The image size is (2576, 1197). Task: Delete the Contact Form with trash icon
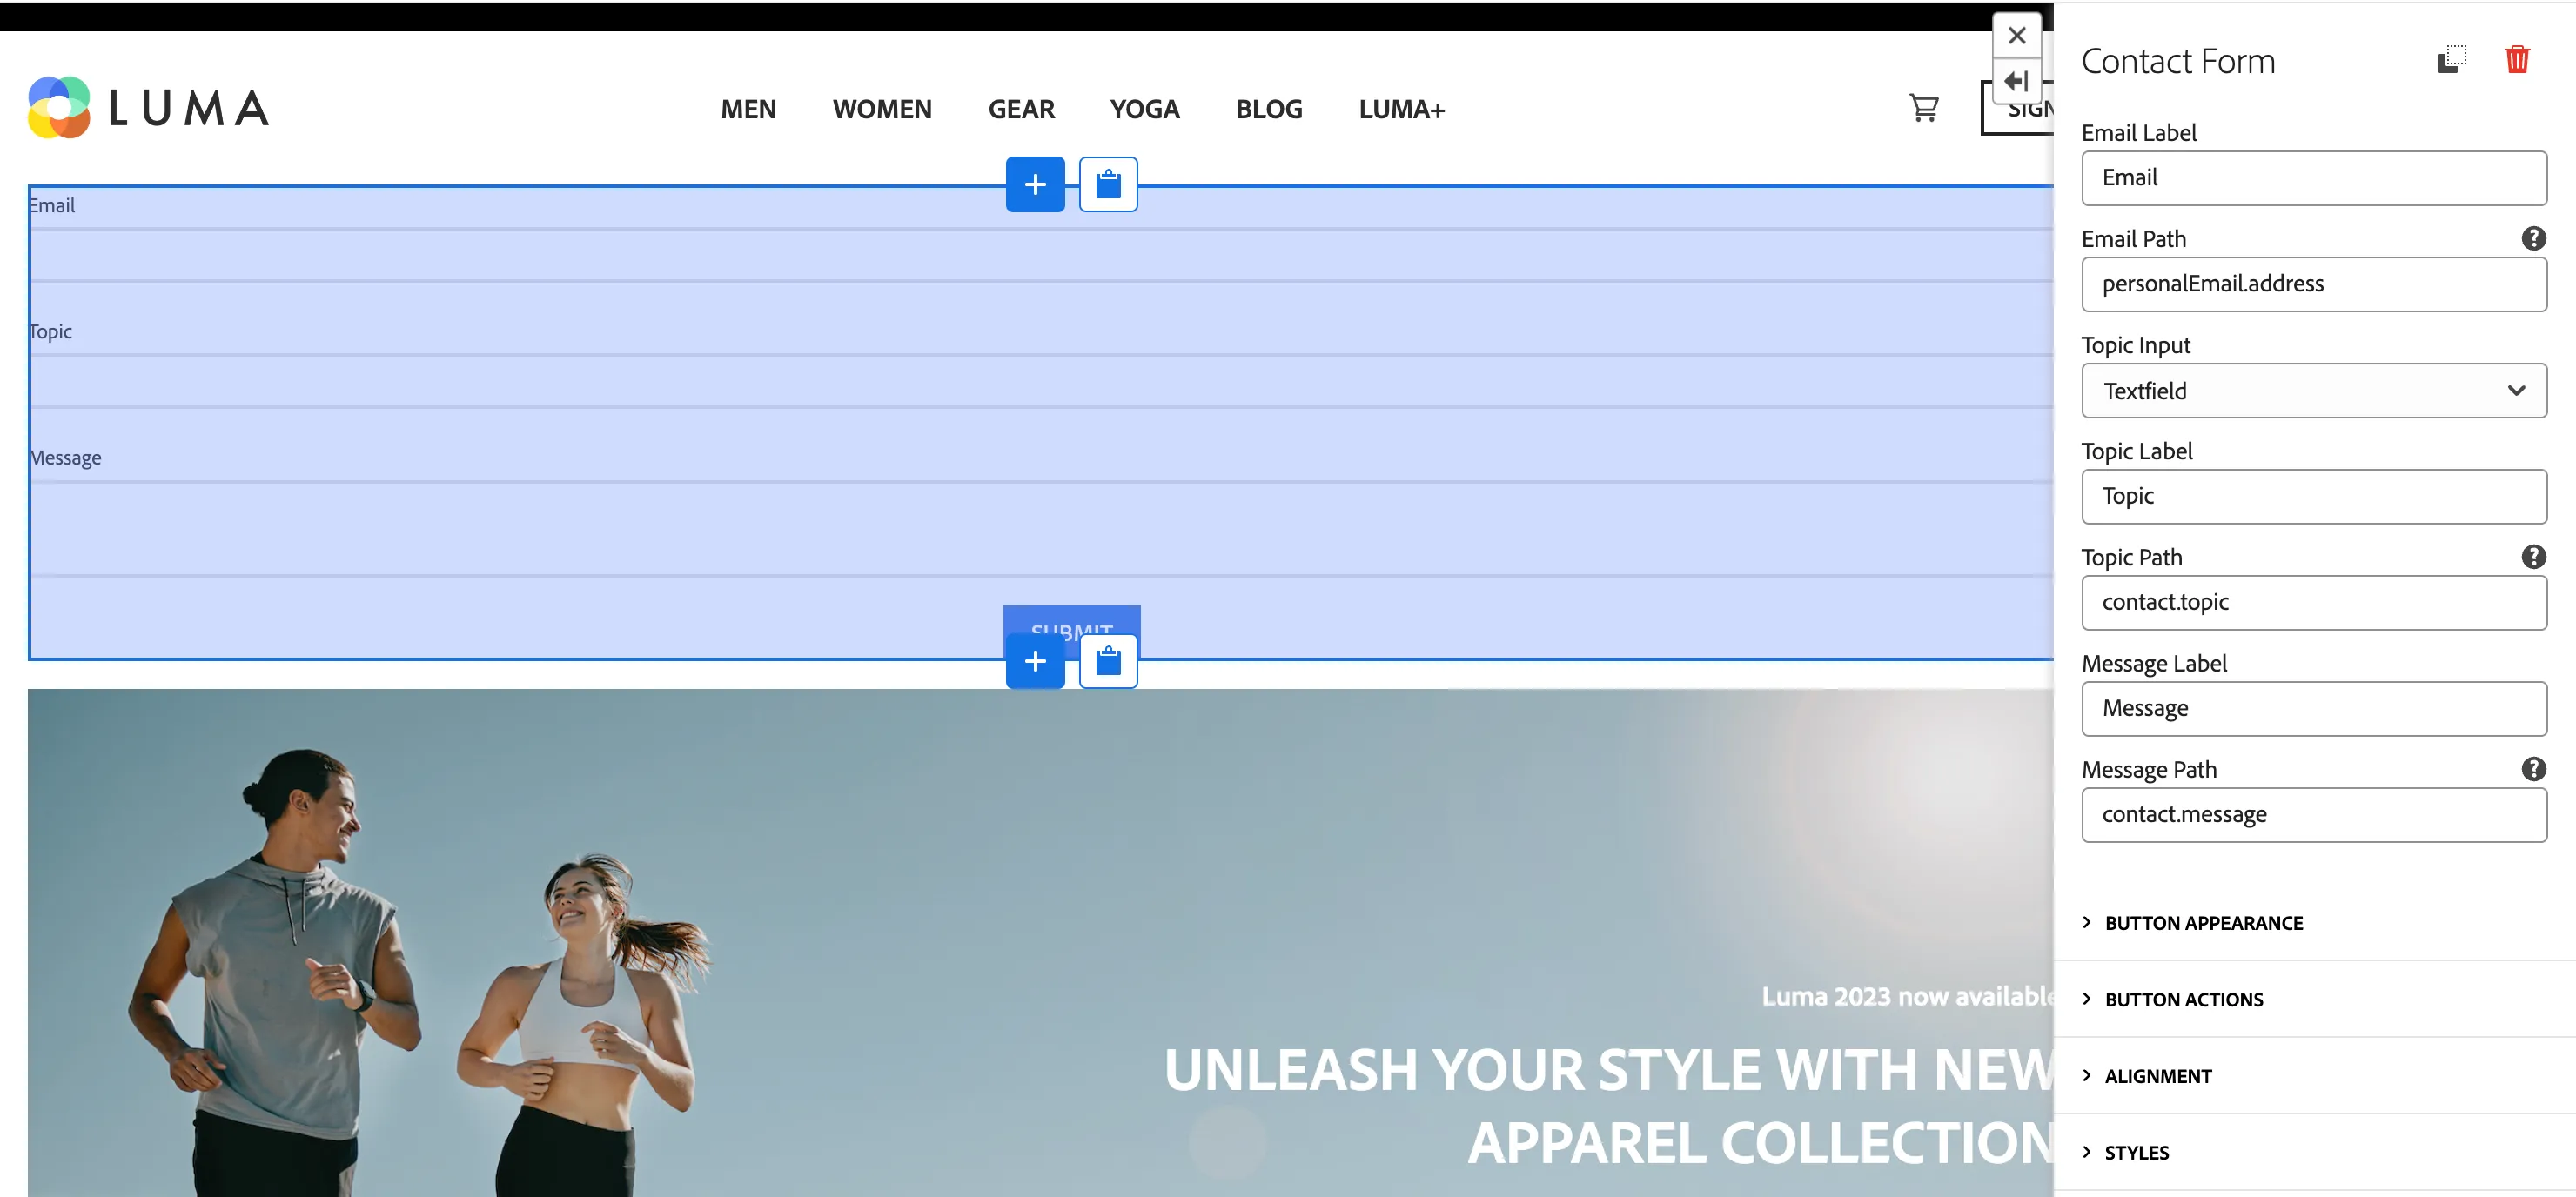tap(2517, 60)
